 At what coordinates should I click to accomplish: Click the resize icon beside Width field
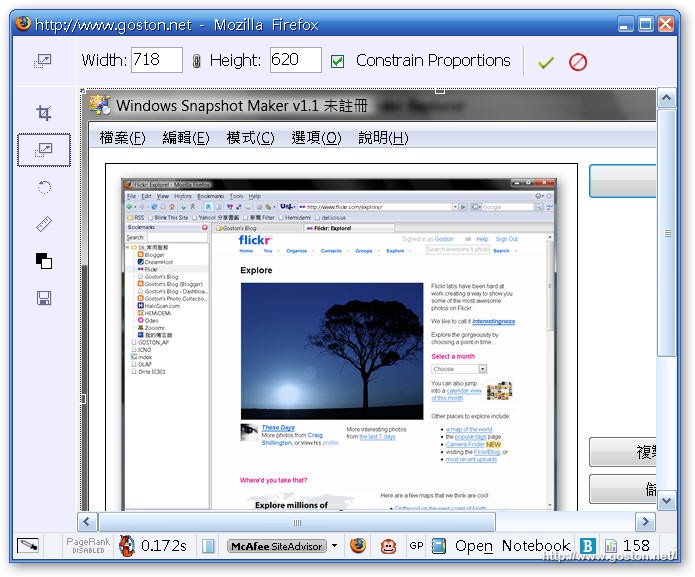point(43,61)
